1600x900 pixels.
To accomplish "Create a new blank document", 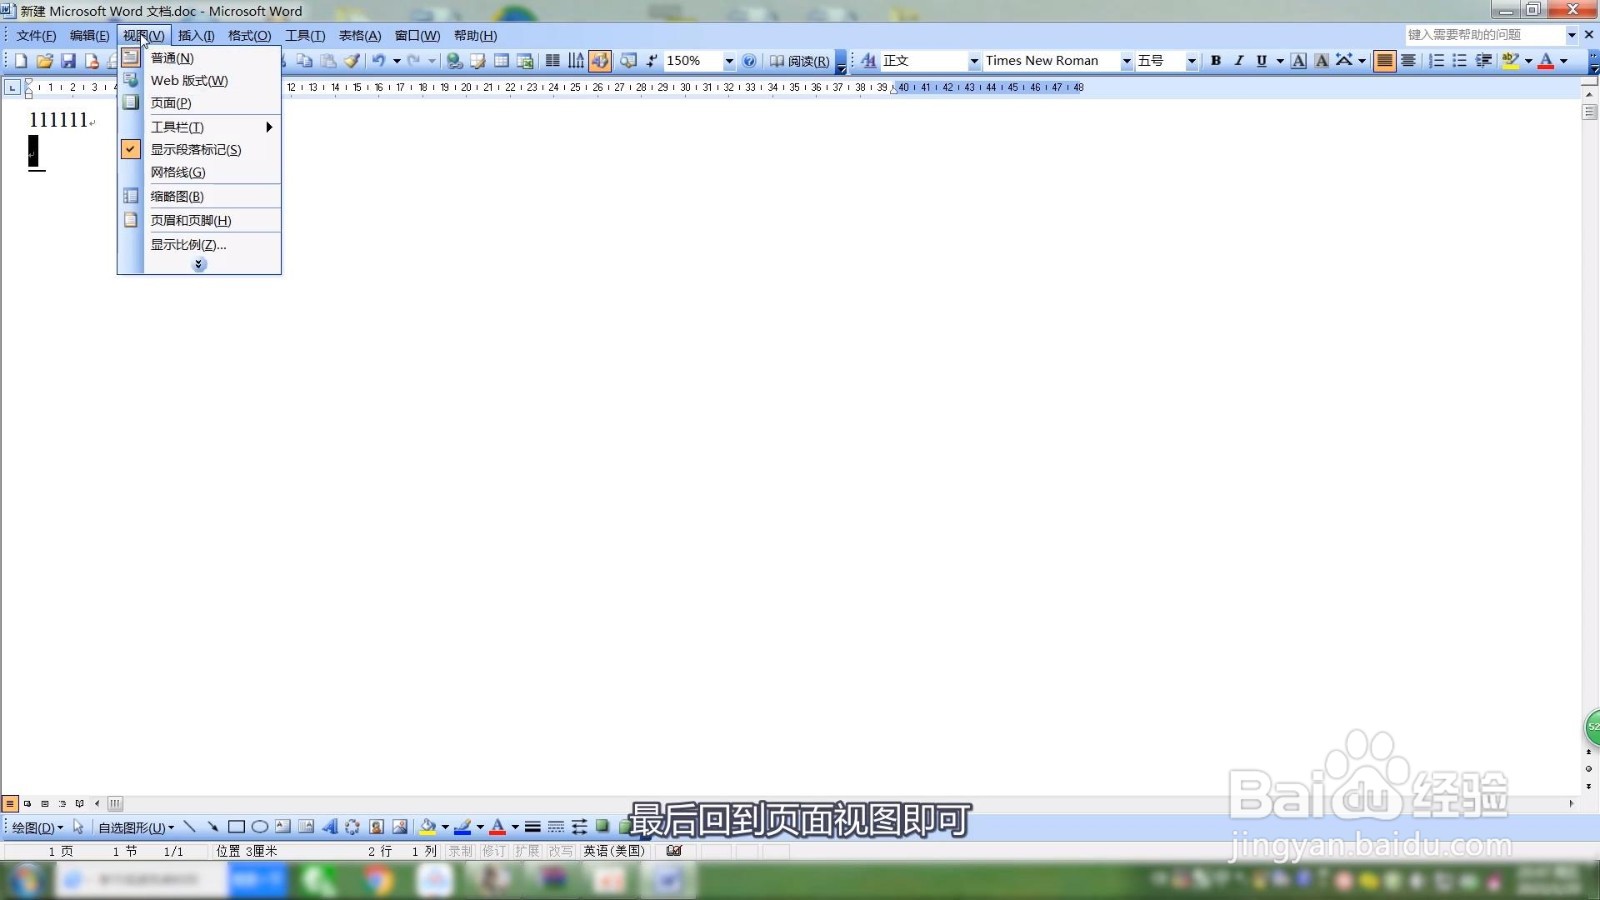I will pyautogui.click(x=21, y=61).
